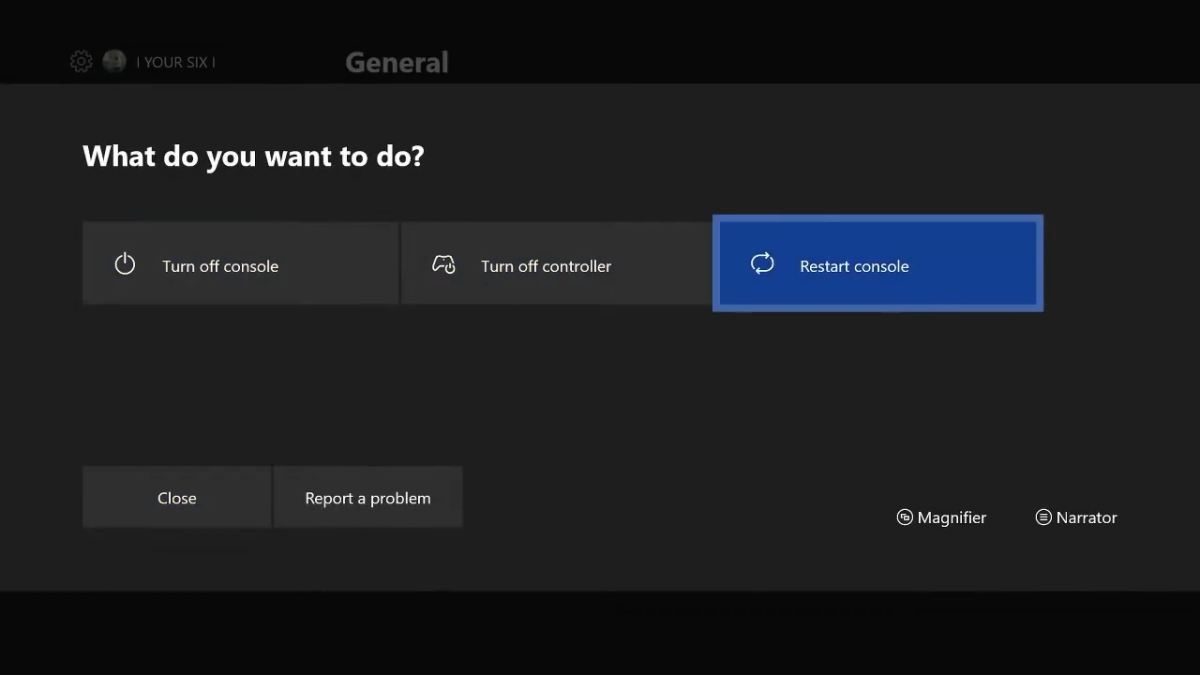Enable the Magnifier accessibility feature

940,517
